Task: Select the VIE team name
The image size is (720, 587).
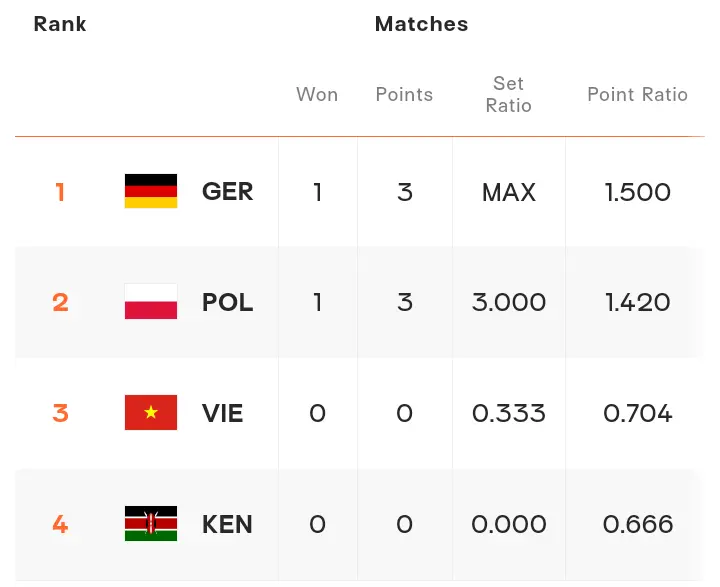Action: coord(222,413)
